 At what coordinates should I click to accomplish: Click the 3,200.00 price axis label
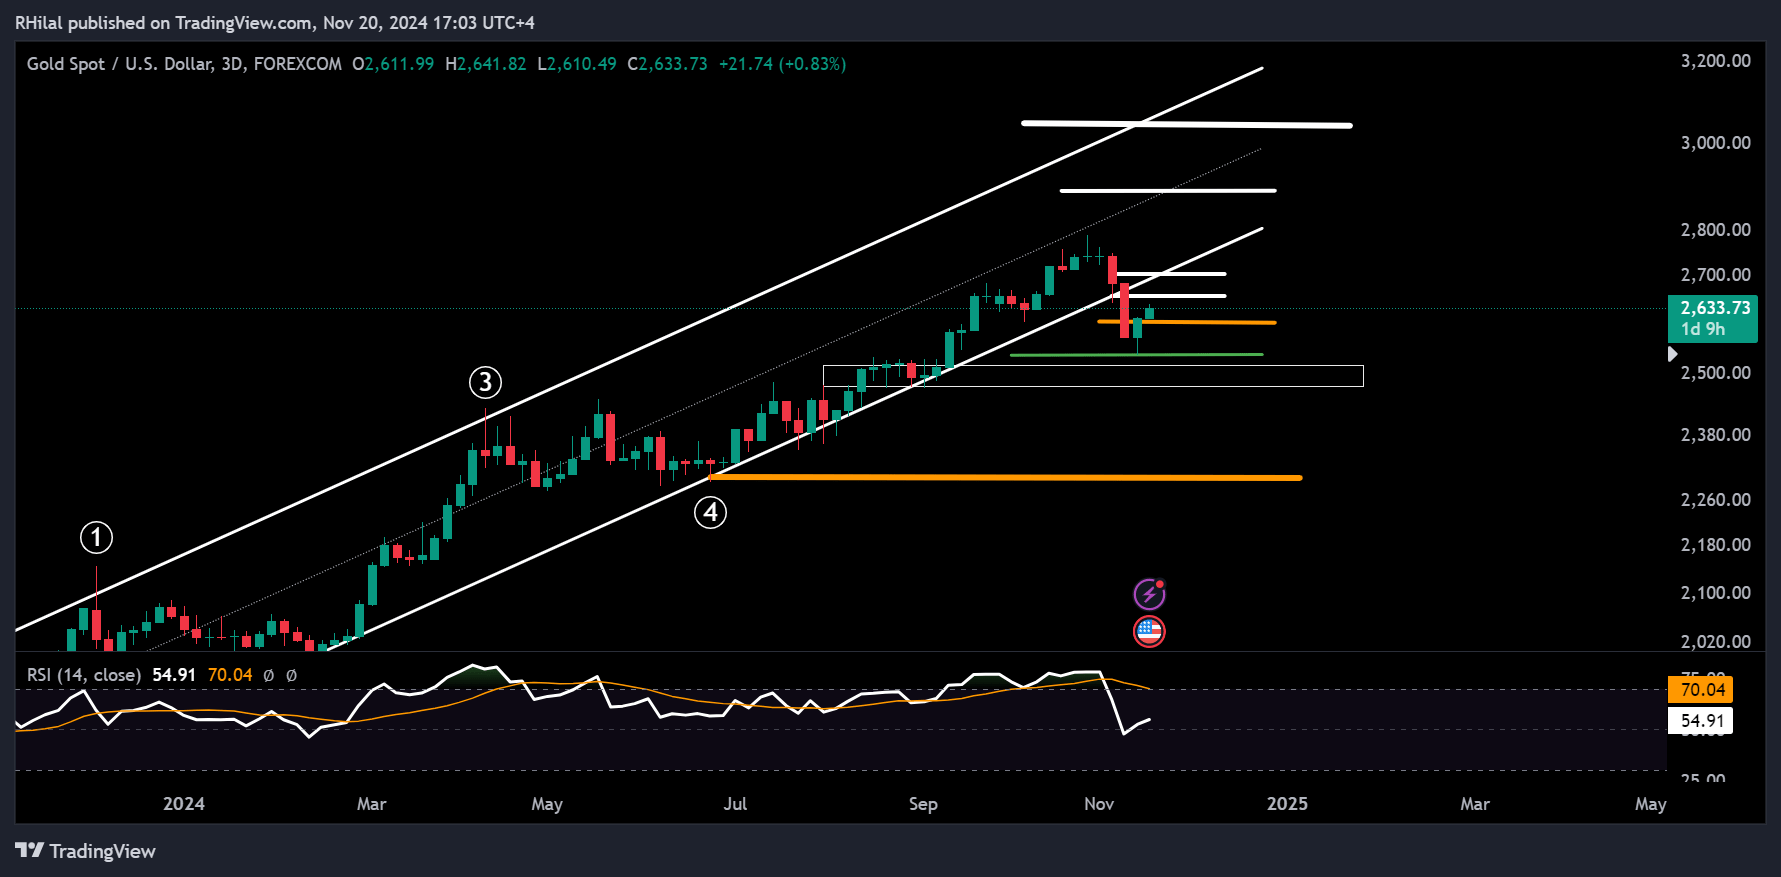1715,61
